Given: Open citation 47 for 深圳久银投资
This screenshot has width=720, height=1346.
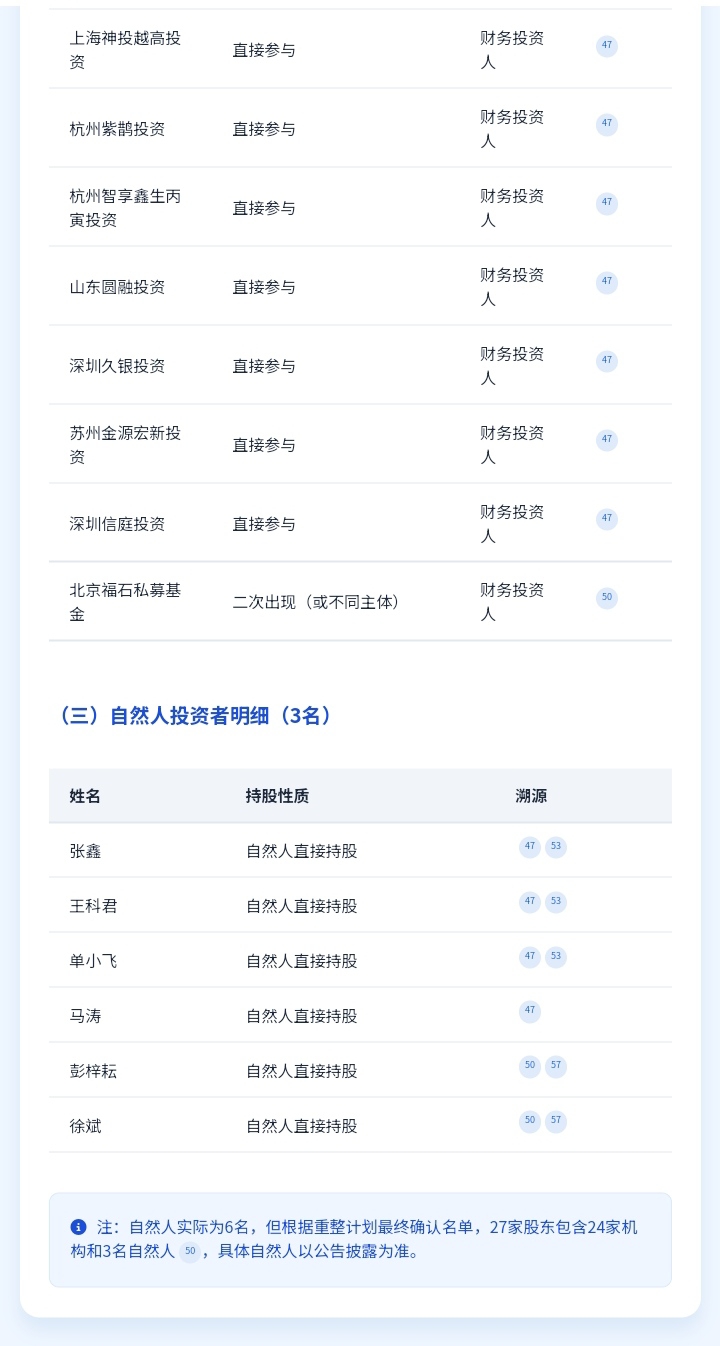Looking at the screenshot, I should pos(607,361).
